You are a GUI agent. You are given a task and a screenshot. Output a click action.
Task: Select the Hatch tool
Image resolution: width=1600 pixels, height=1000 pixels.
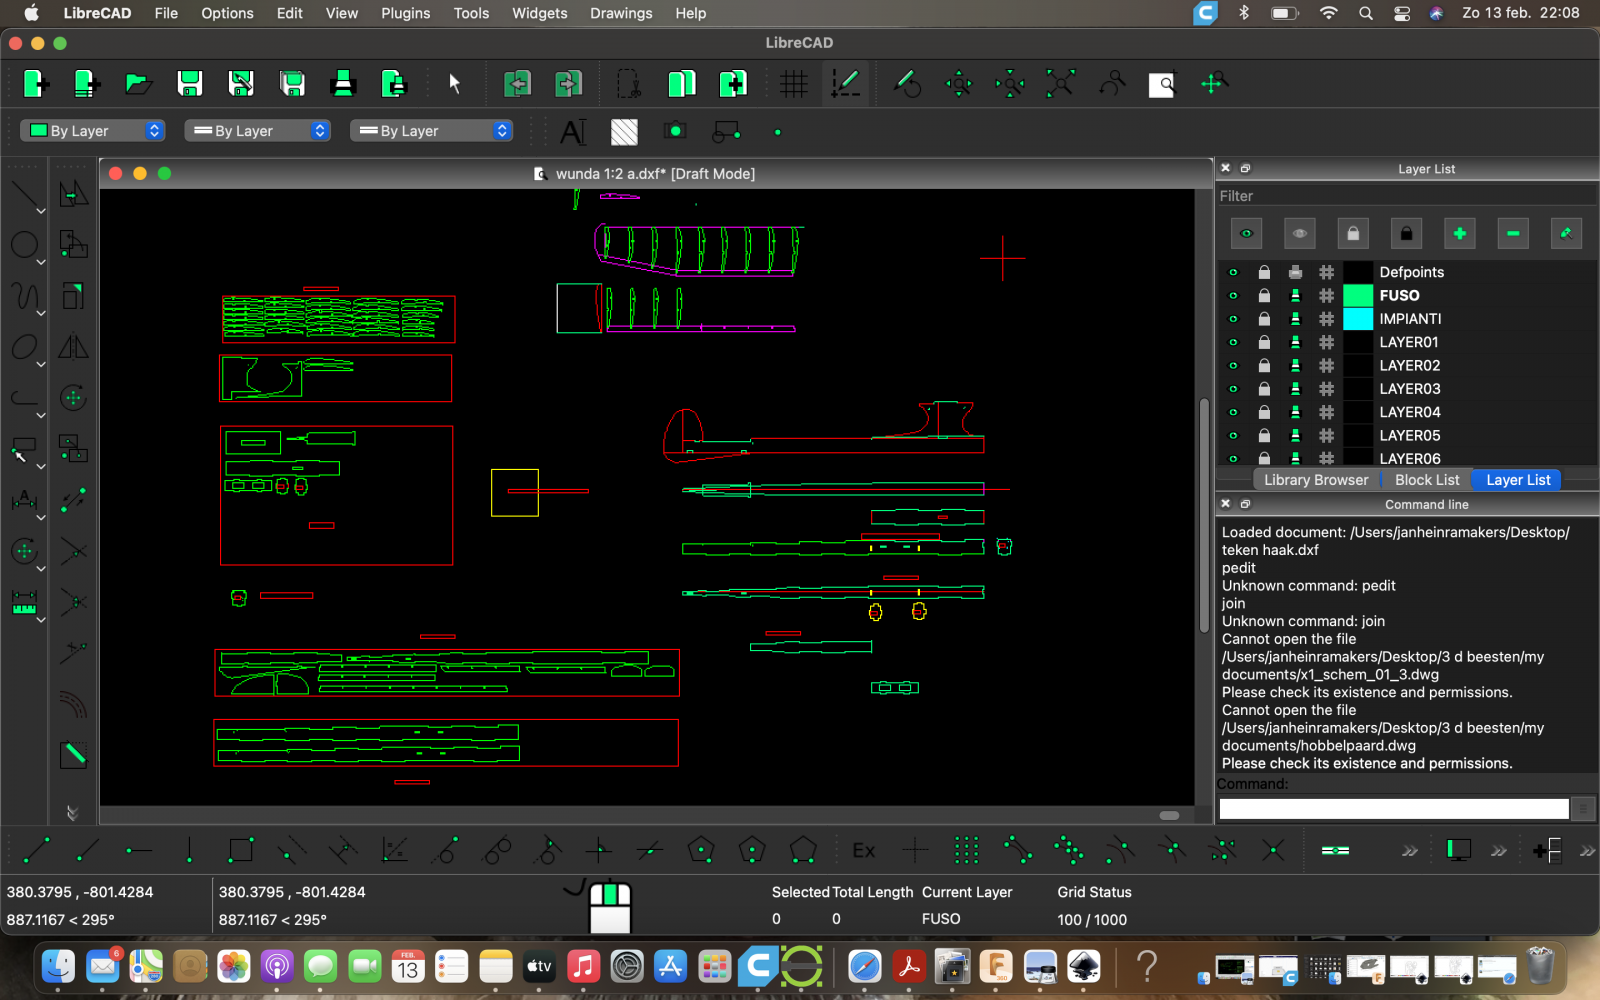pos(624,132)
